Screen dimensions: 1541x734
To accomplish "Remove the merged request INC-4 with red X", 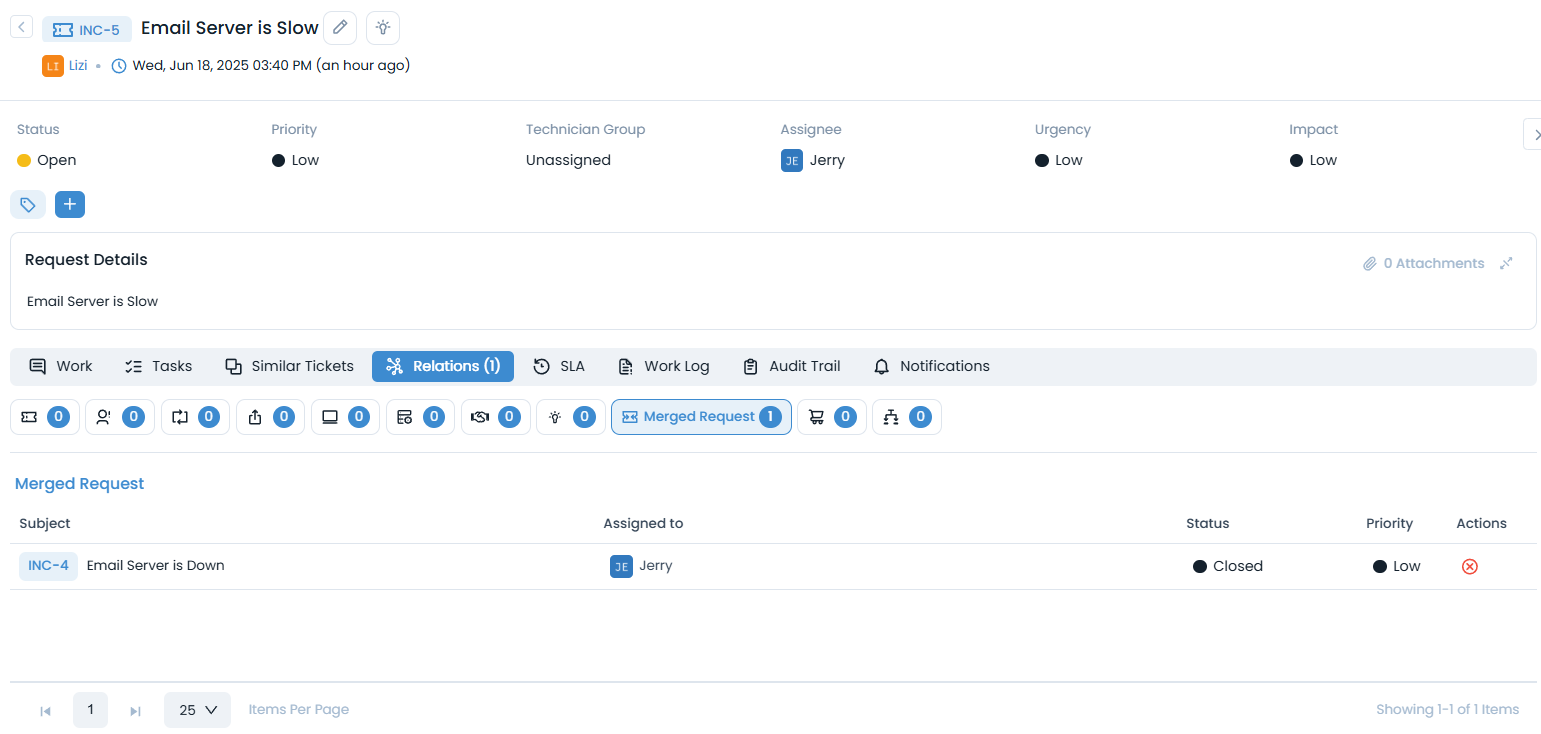I will (x=1469, y=566).
